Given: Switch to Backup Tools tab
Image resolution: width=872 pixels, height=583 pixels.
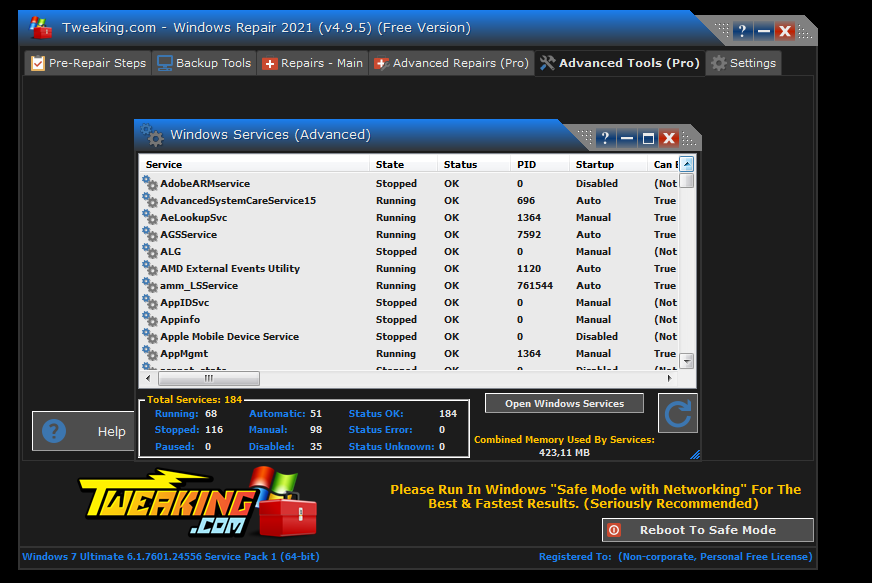Looking at the screenshot, I should coord(204,63).
